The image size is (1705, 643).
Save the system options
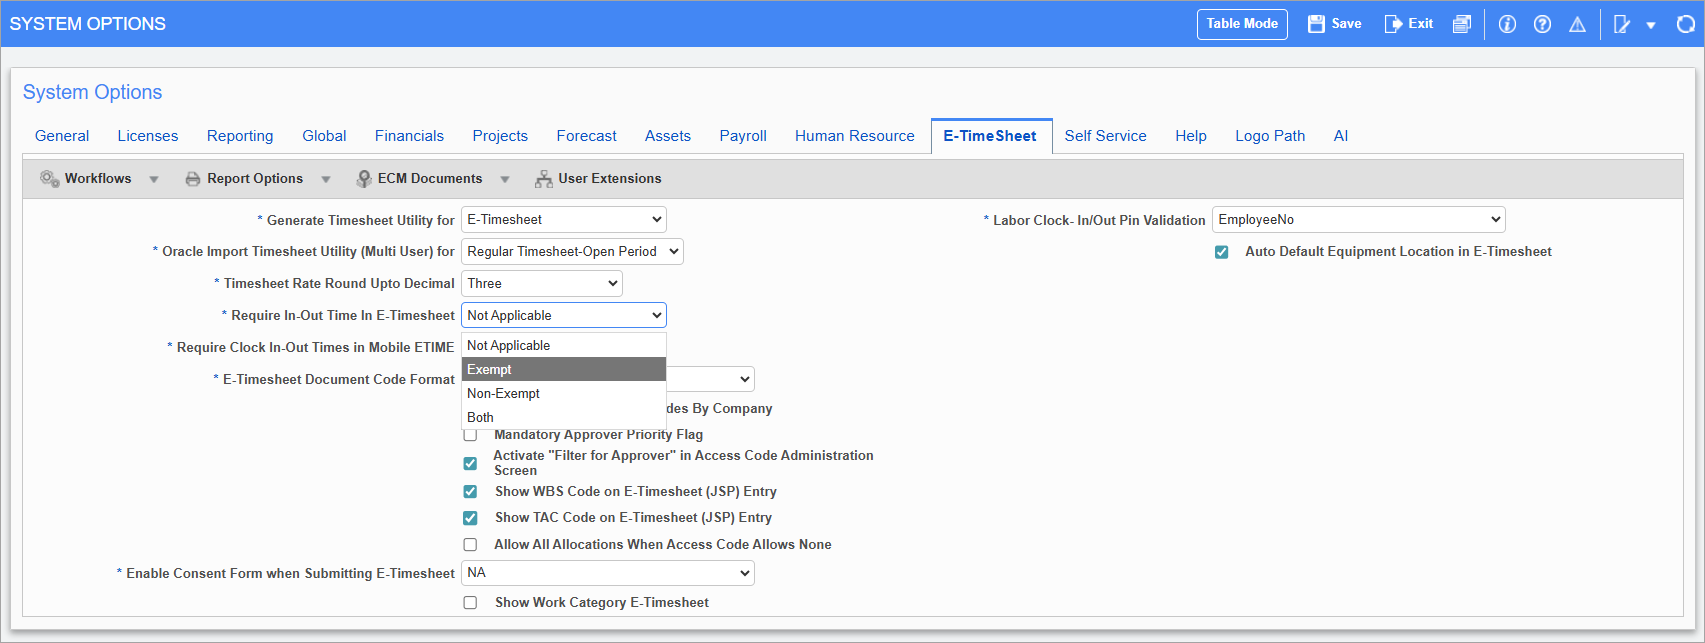(1334, 24)
